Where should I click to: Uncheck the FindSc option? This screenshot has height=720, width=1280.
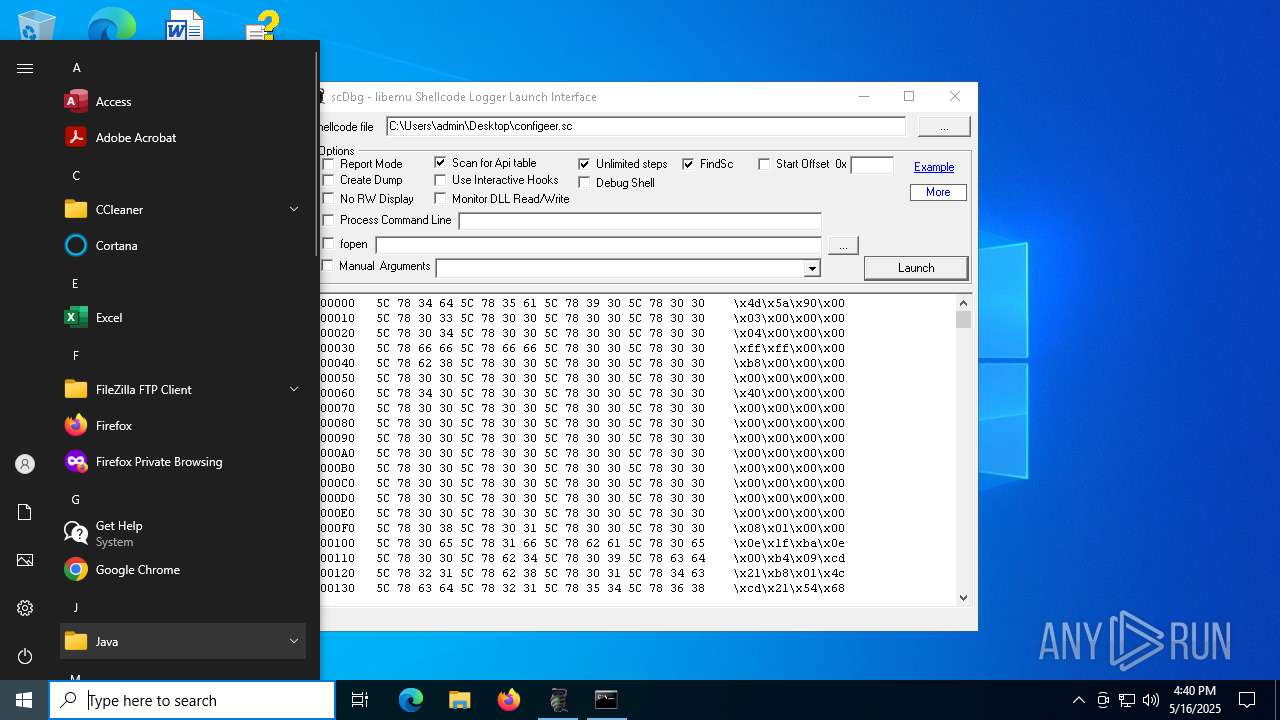click(x=688, y=164)
